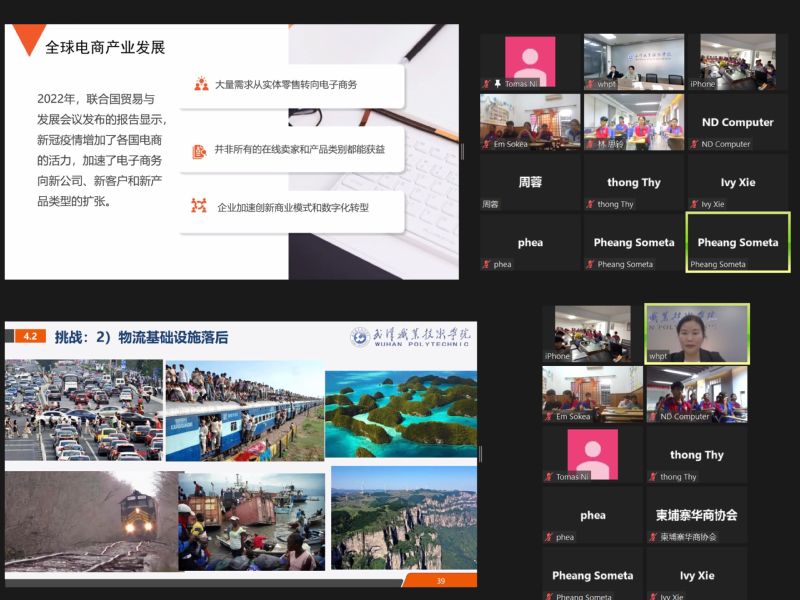
Task: Click the divider handle beside the logistics slide
Action: (480, 454)
